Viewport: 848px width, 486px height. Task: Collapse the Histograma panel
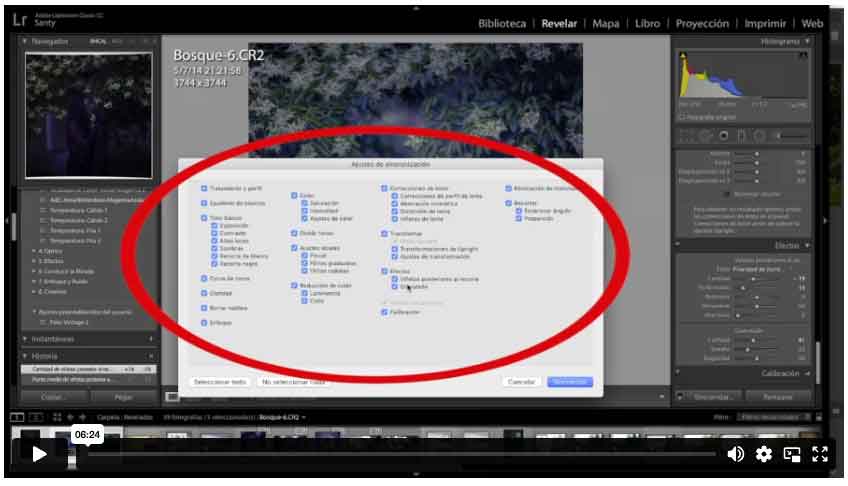tap(807, 41)
